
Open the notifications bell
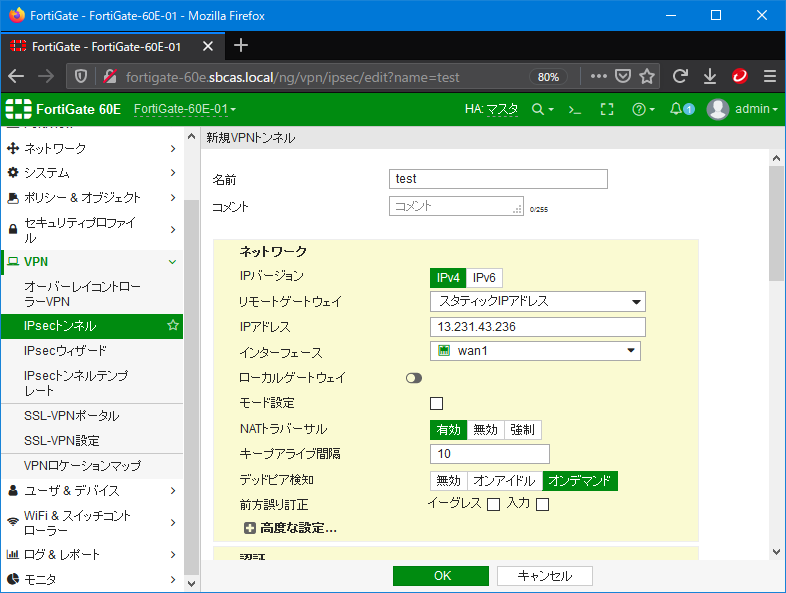682,109
